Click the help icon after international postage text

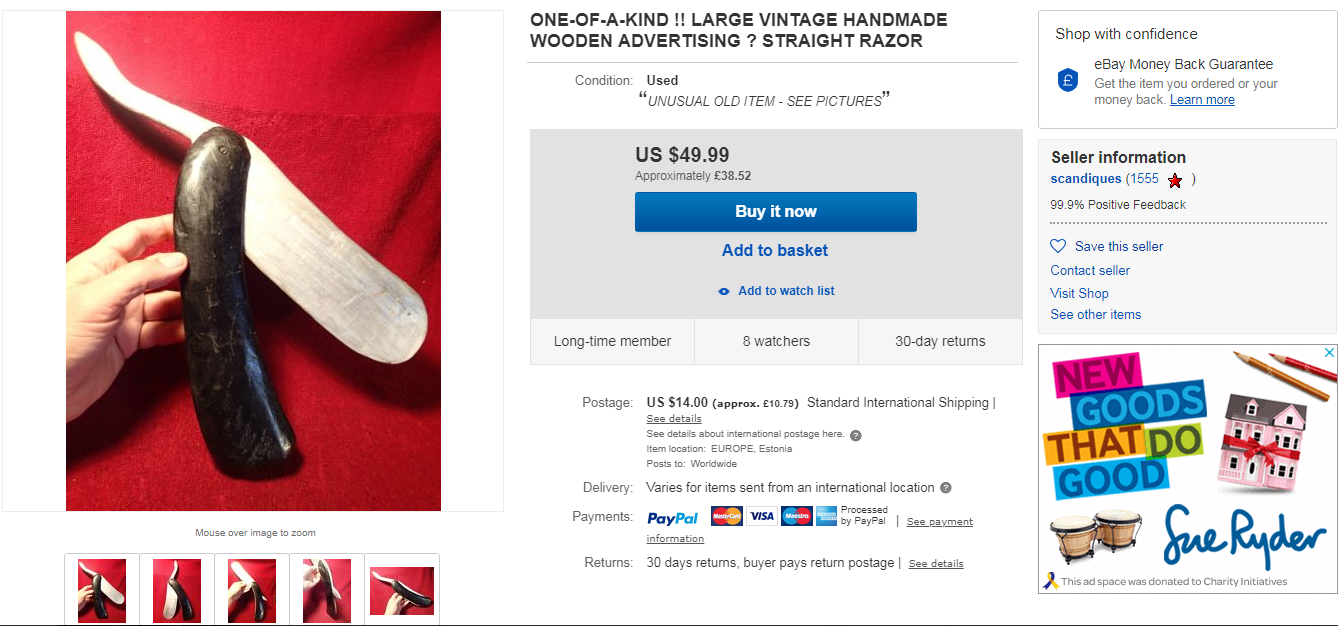tap(856, 435)
